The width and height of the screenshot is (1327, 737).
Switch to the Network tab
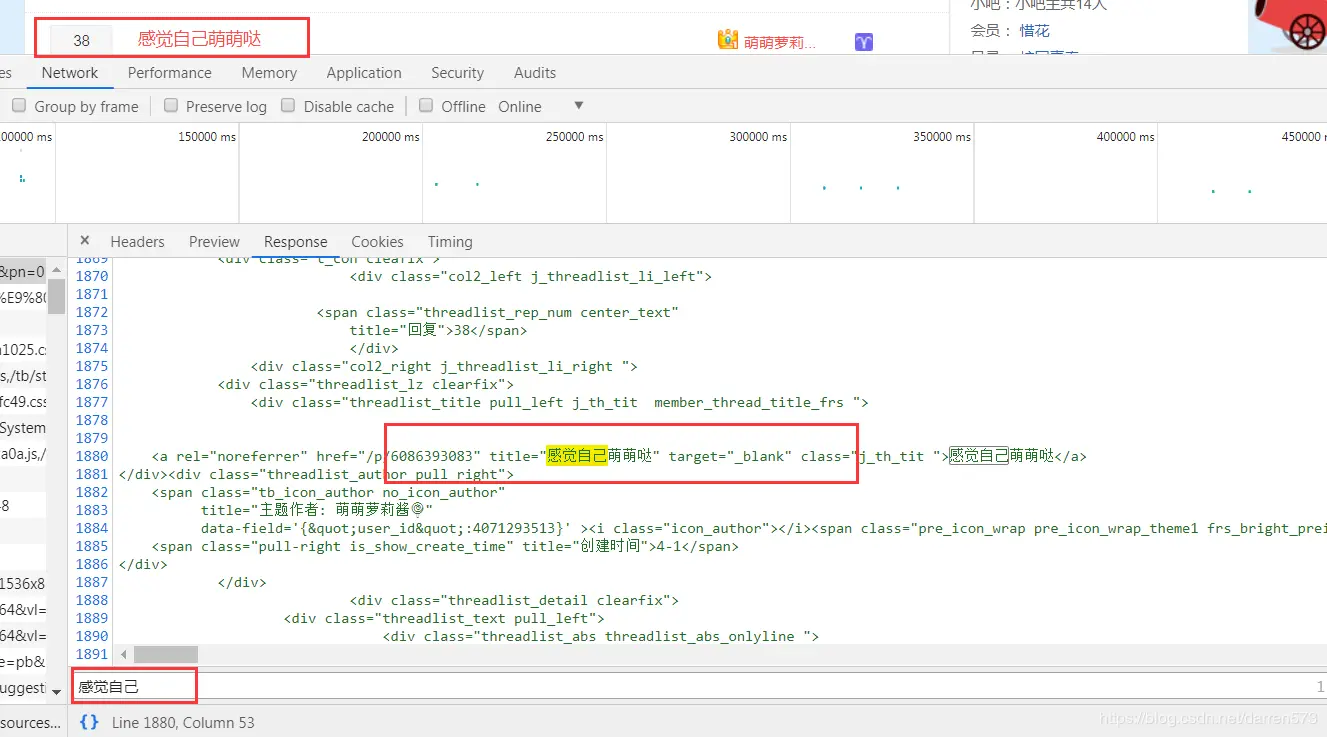70,73
